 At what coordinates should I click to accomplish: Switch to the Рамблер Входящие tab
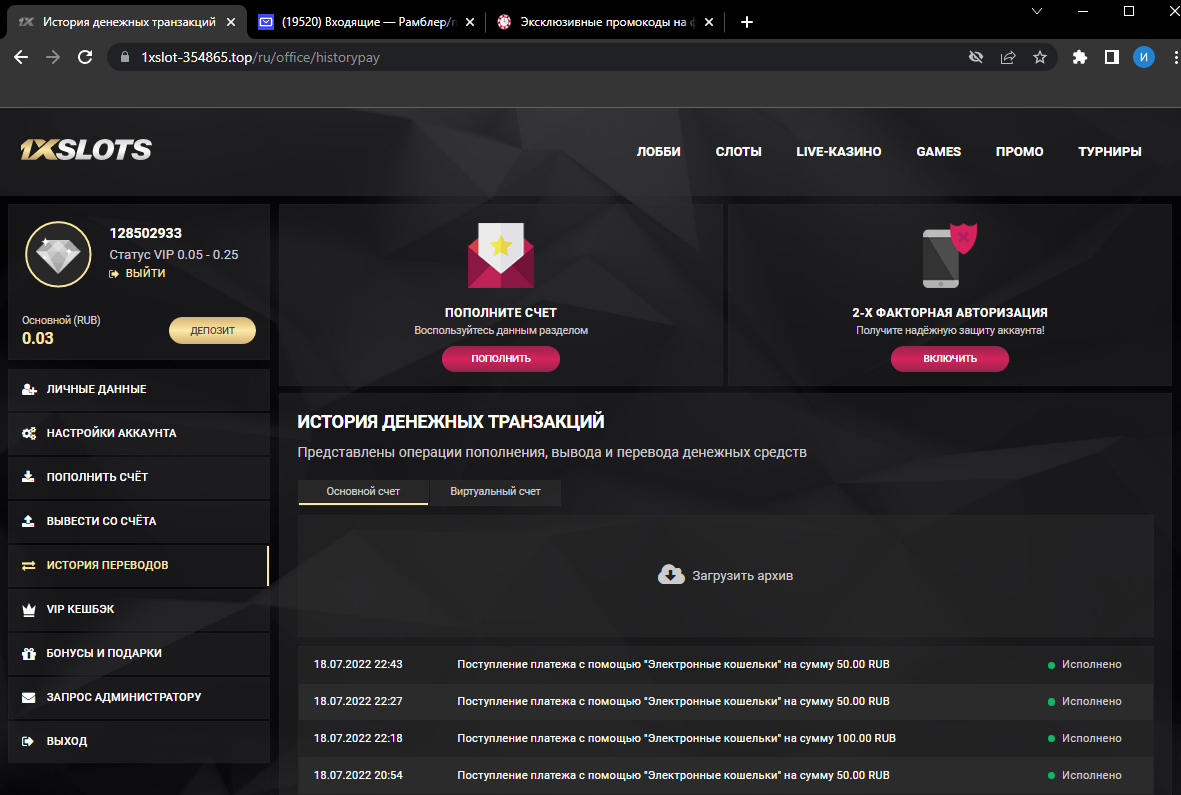[366, 22]
